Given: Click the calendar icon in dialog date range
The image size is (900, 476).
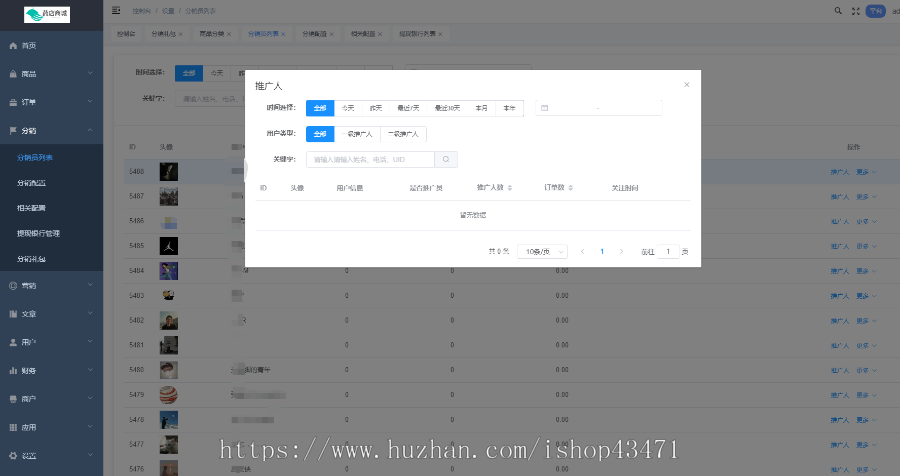Looking at the screenshot, I should (x=545, y=108).
